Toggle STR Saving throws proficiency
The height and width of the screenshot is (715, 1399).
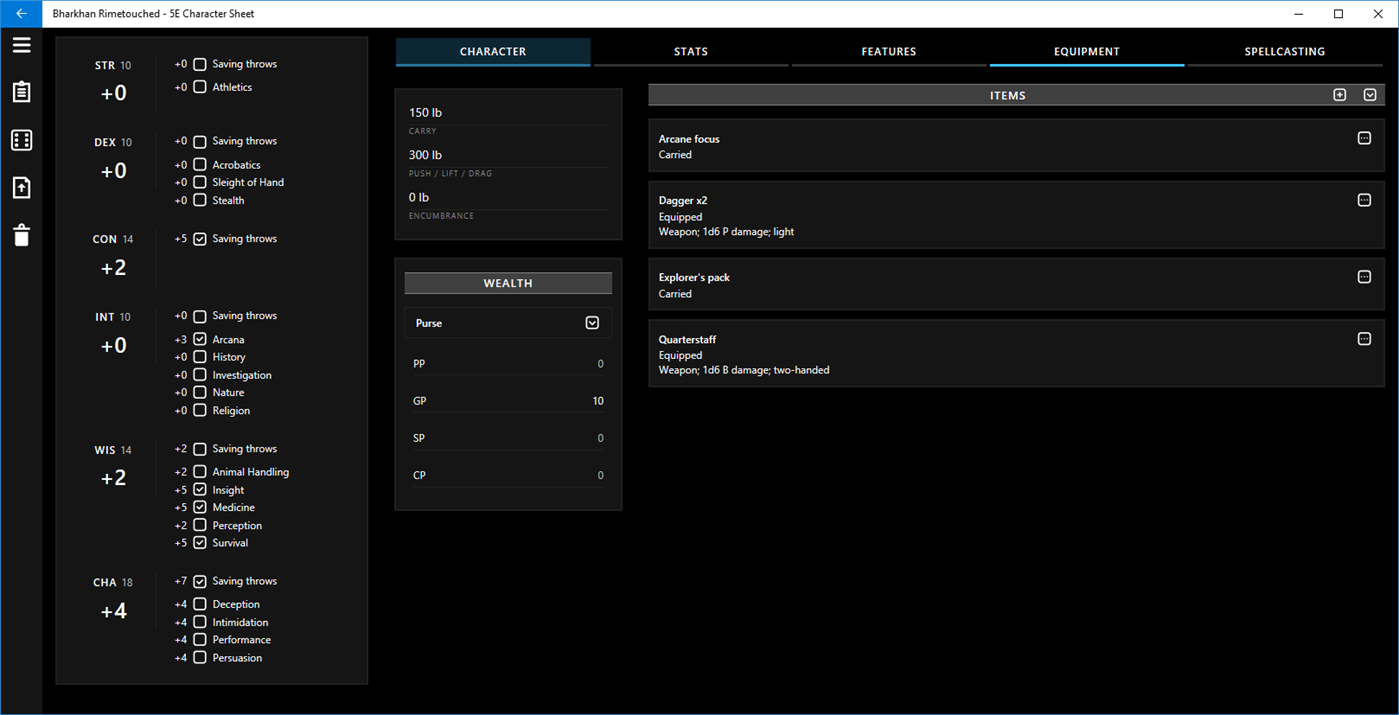pos(200,64)
